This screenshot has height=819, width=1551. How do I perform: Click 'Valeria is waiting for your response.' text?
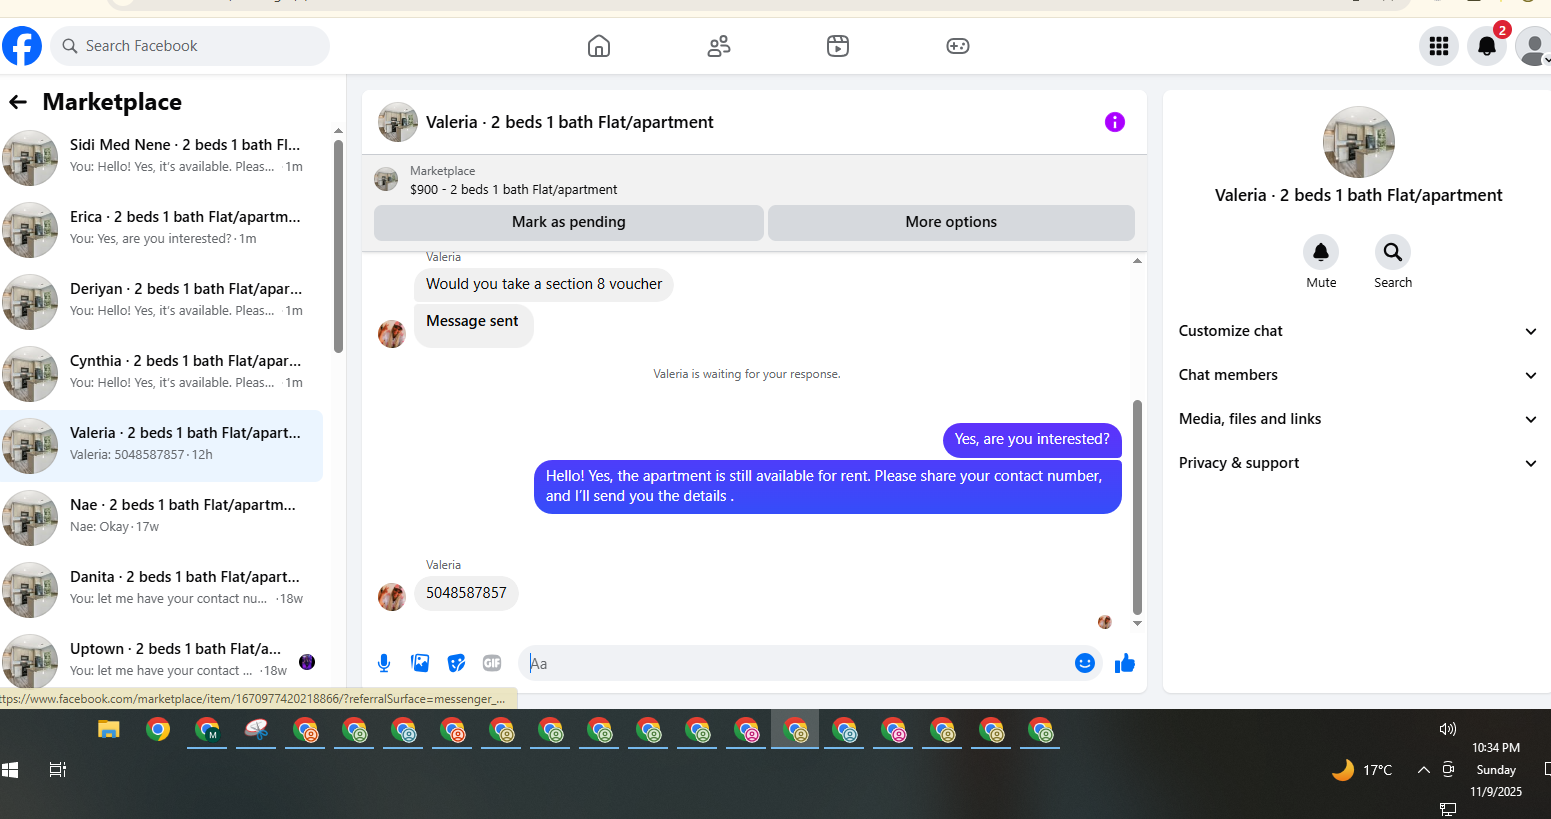pyautogui.click(x=747, y=374)
